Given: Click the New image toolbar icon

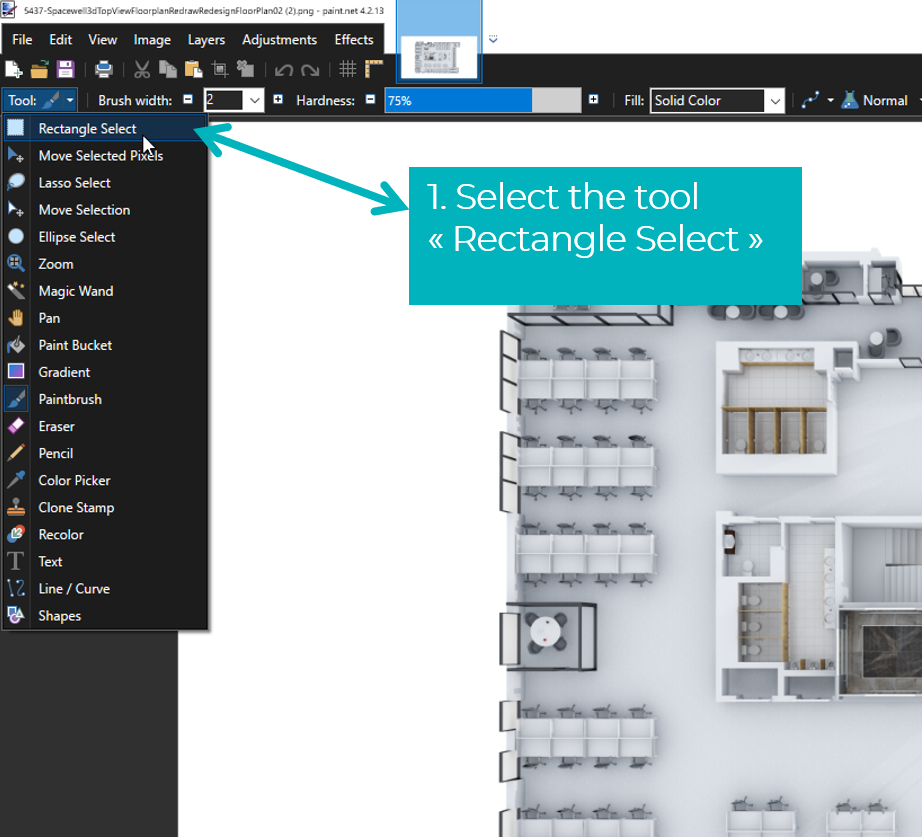Looking at the screenshot, I should [14, 69].
